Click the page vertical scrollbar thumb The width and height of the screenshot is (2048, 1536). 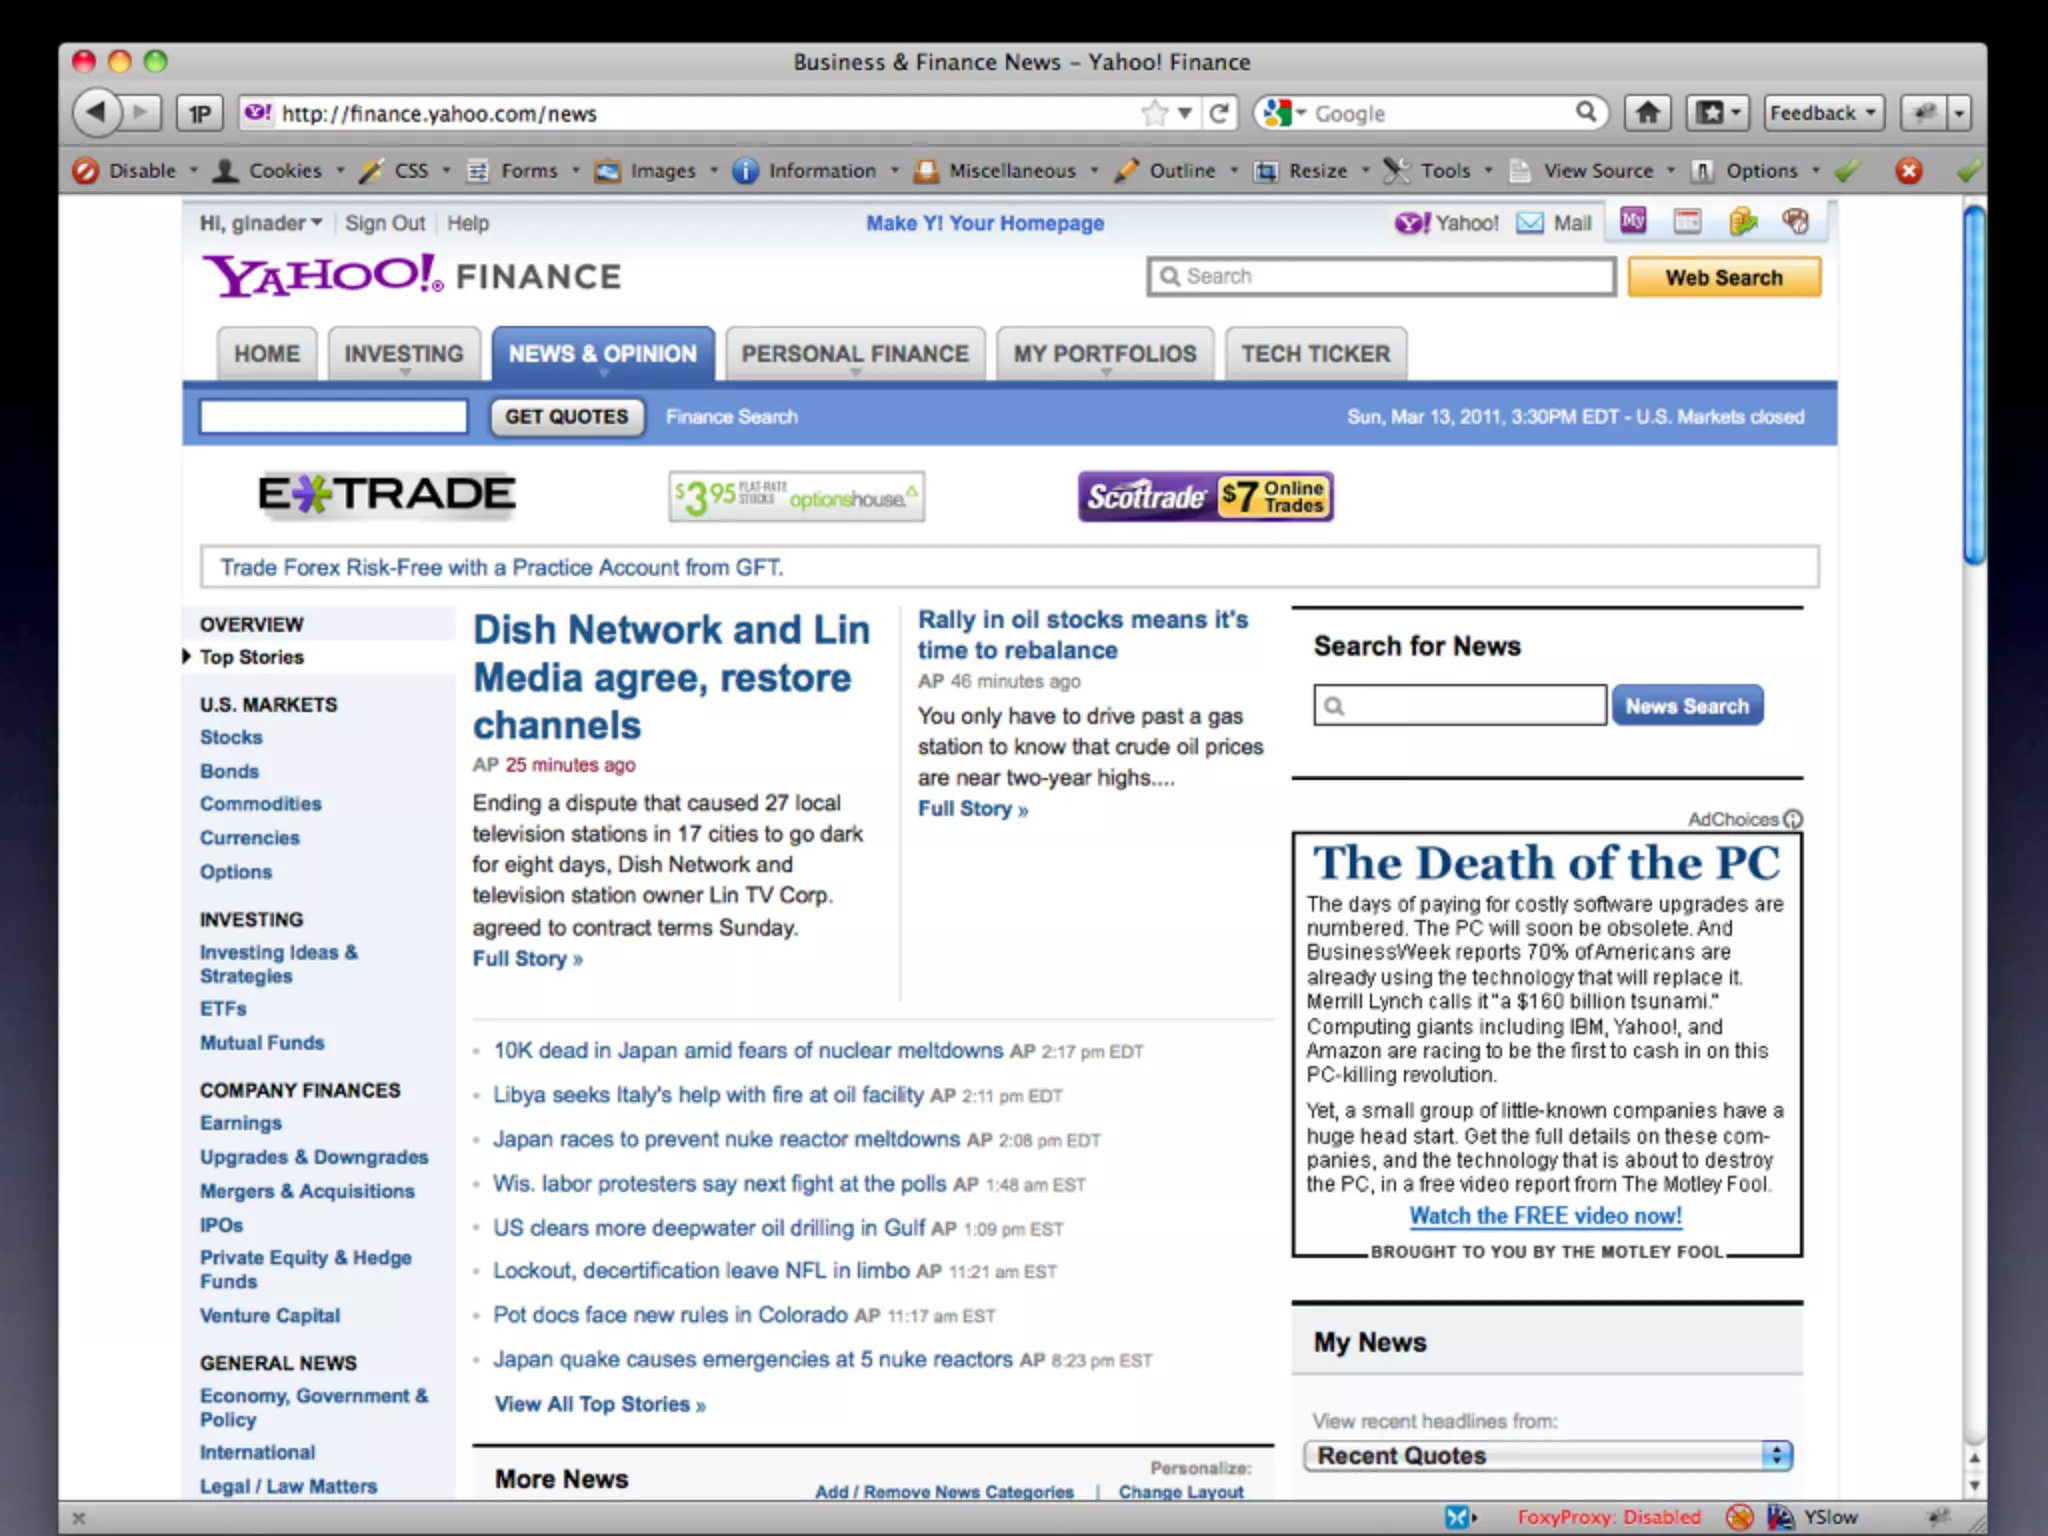tap(1973, 385)
